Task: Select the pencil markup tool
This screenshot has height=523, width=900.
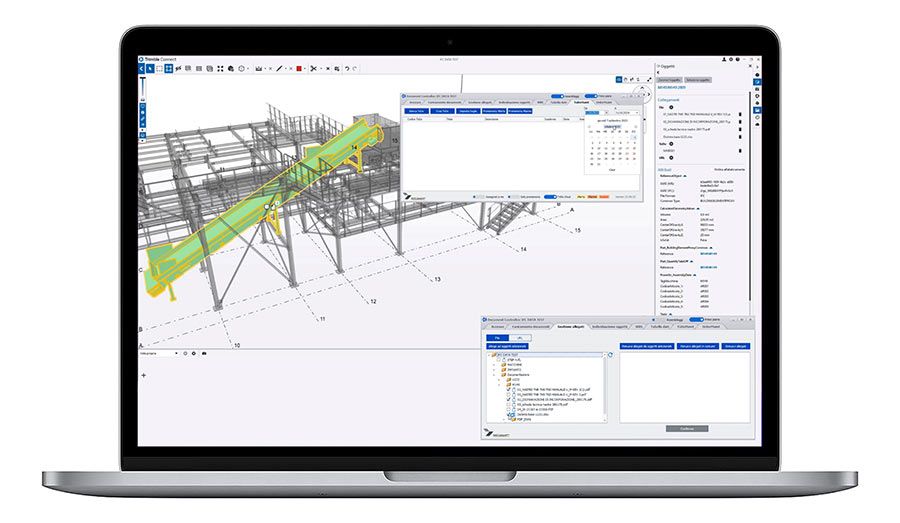Action: pyautogui.click(x=279, y=68)
